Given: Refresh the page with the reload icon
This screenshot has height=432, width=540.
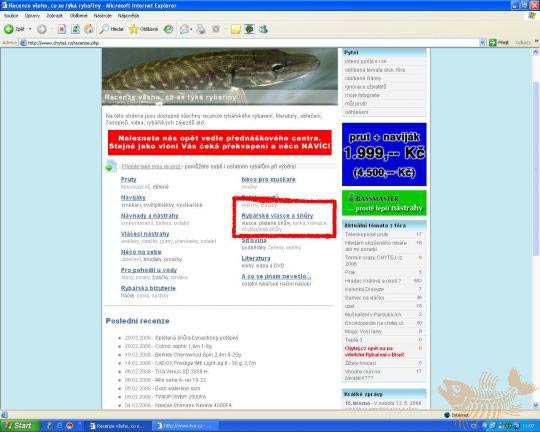Looking at the screenshot, I should coord(75,29).
